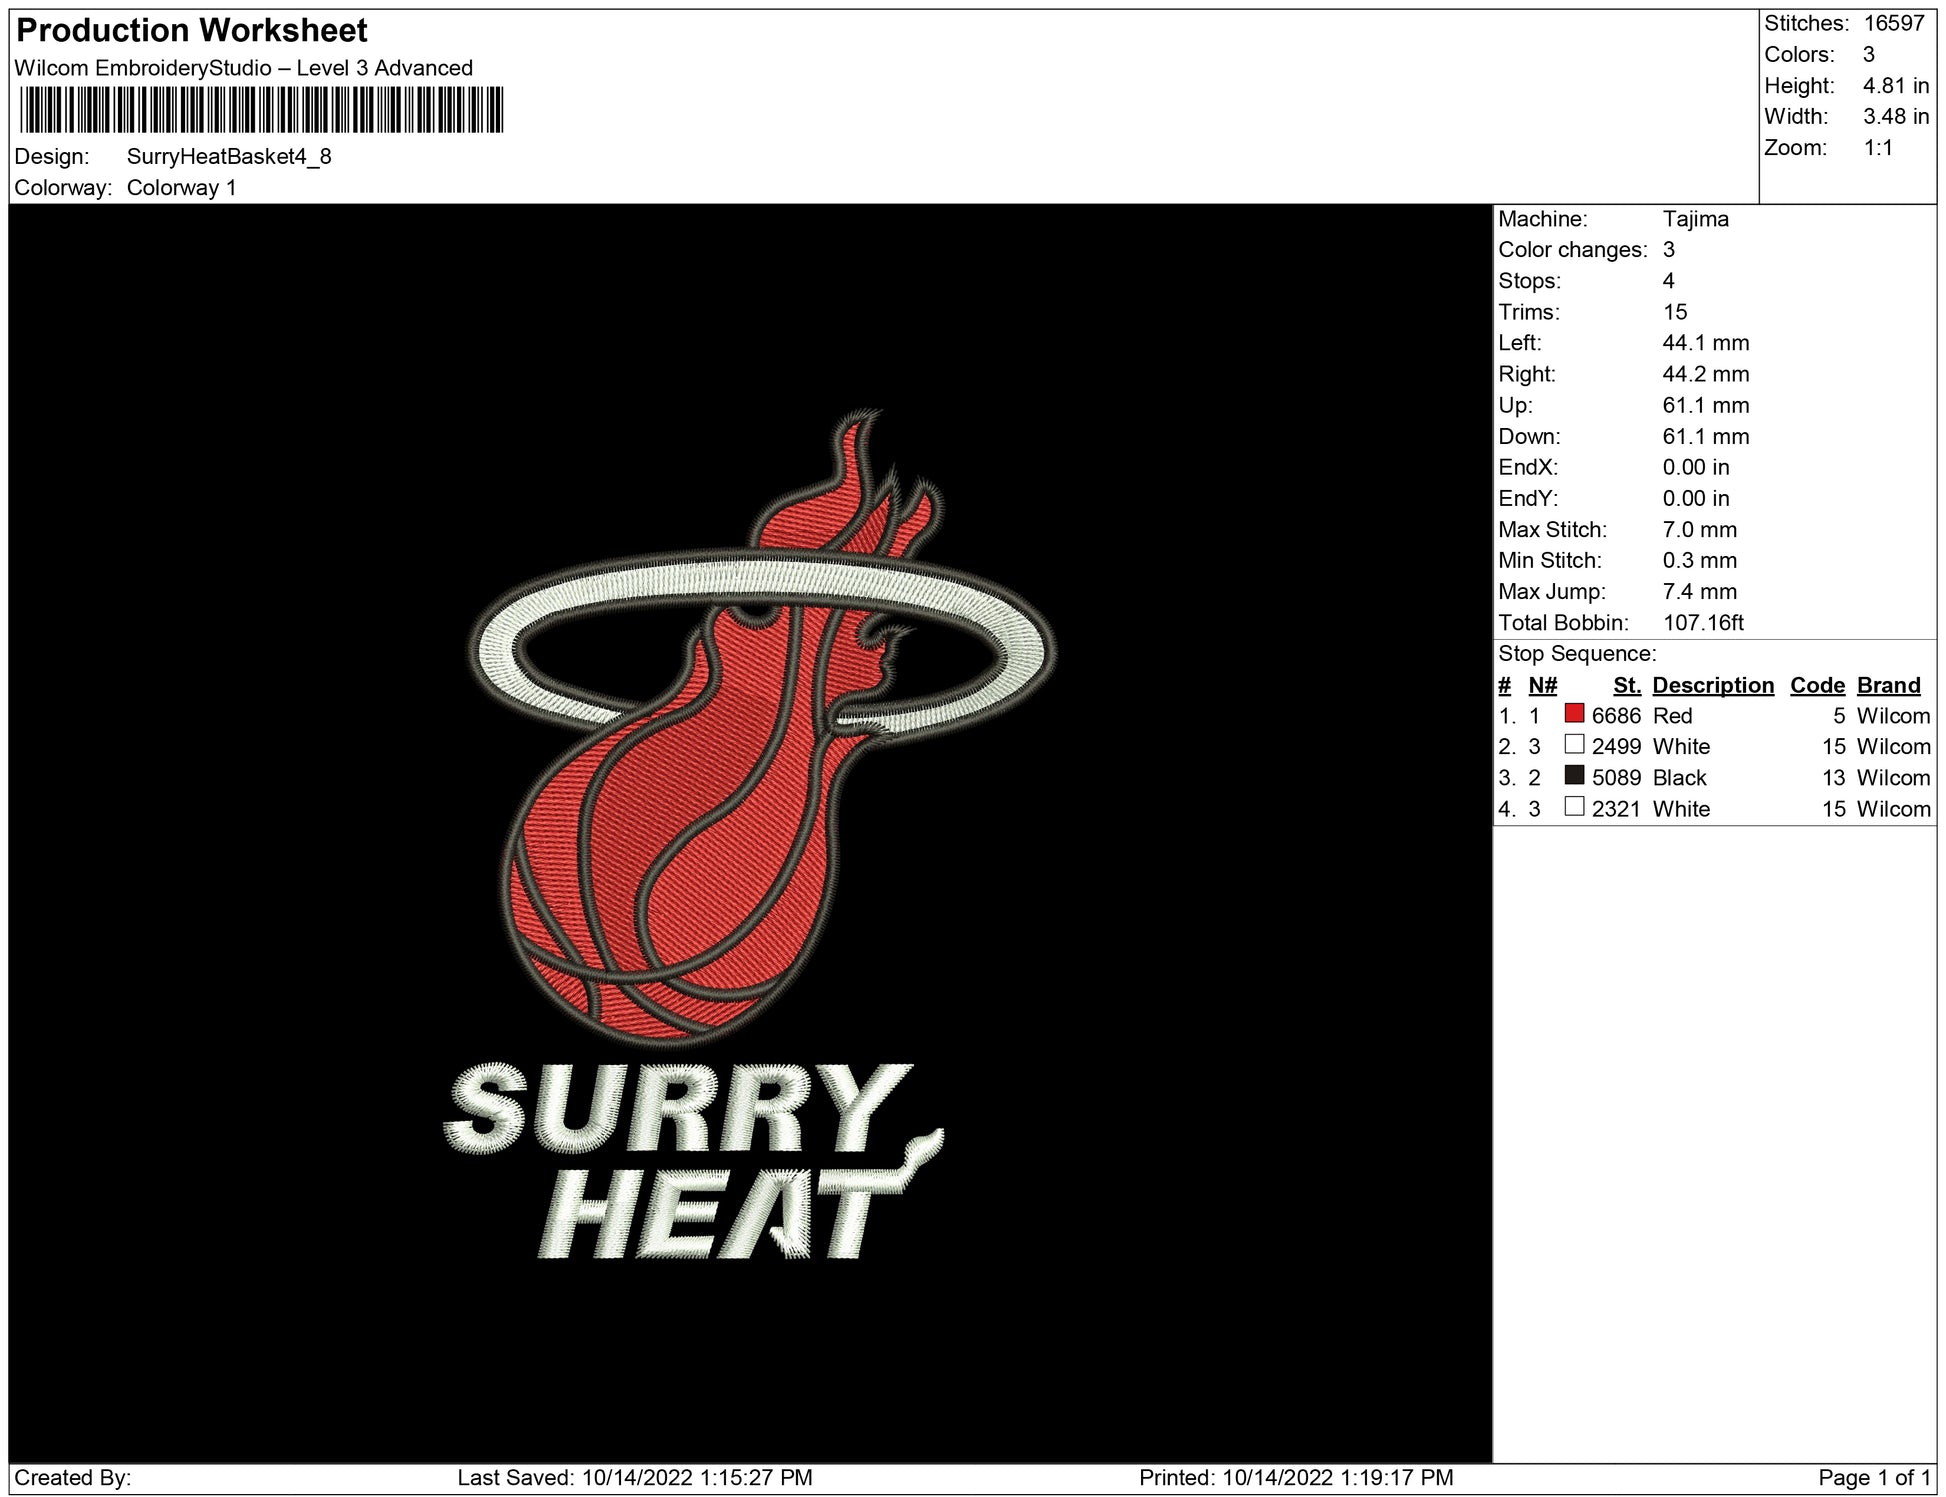Click the Page 1 of 1 label
1946x1497 pixels.
1873,1477
